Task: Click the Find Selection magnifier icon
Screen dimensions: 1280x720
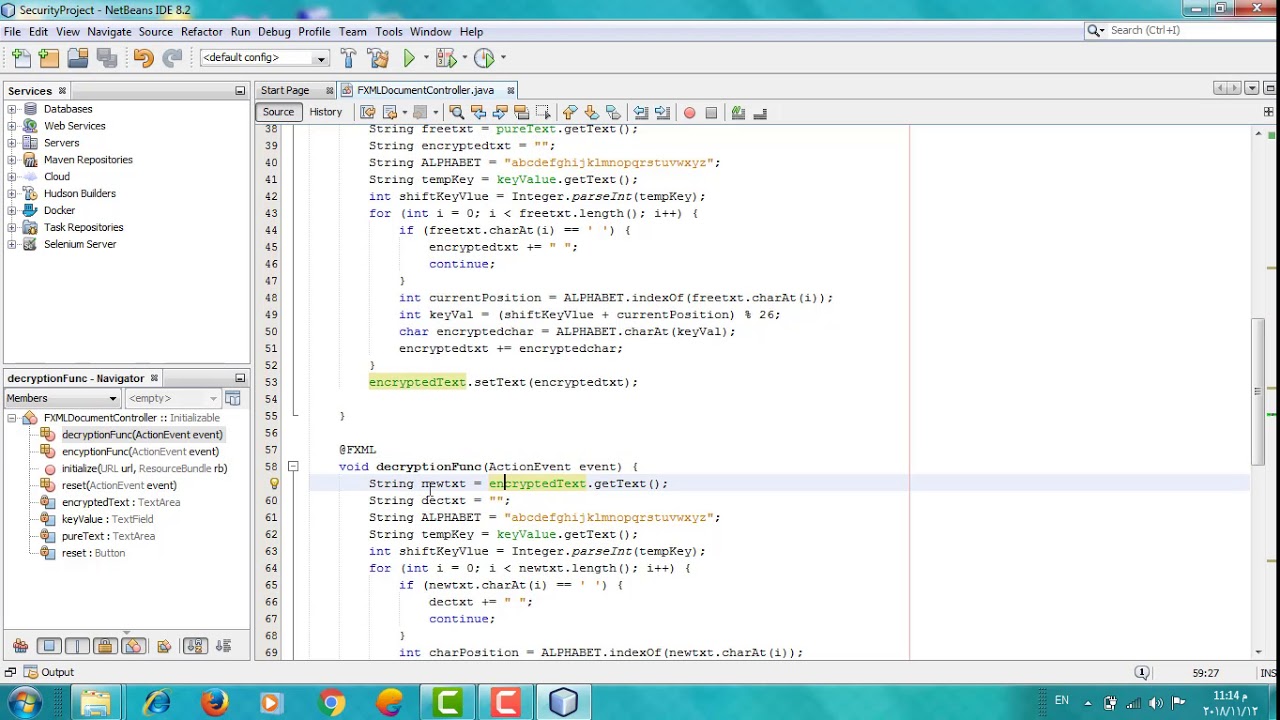Action: click(x=456, y=113)
